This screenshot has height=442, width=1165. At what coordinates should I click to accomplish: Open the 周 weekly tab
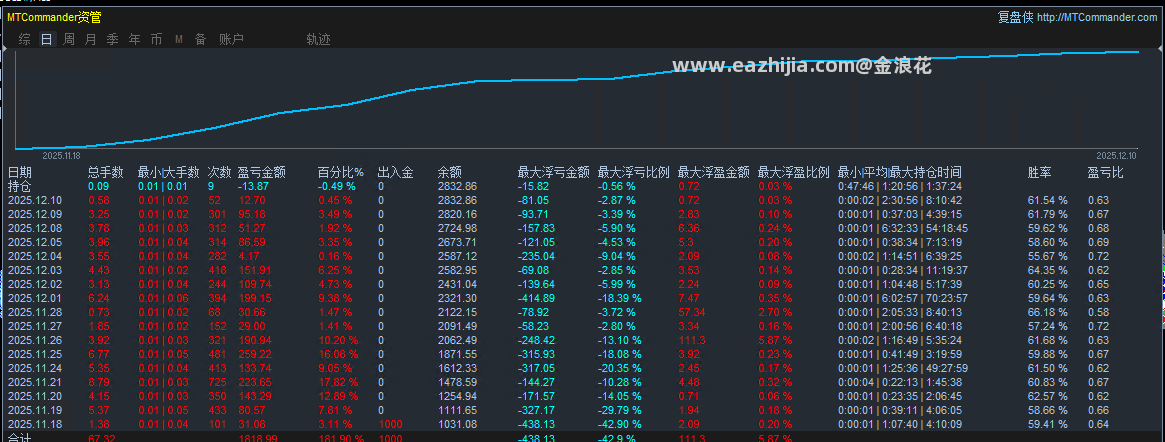(68, 39)
